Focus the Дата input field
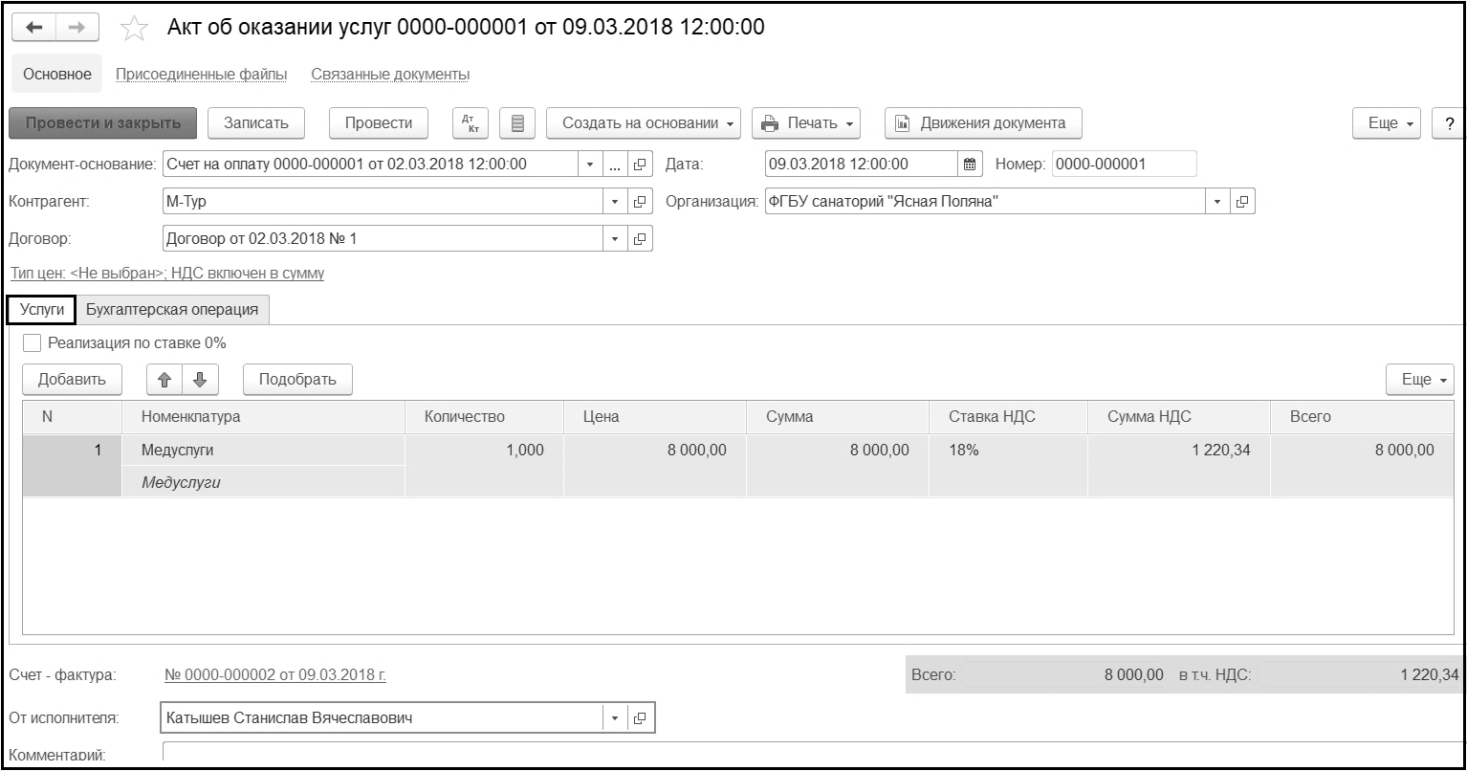Image resolution: width=1467 pixels, height=771 pixels. point(861,163)
